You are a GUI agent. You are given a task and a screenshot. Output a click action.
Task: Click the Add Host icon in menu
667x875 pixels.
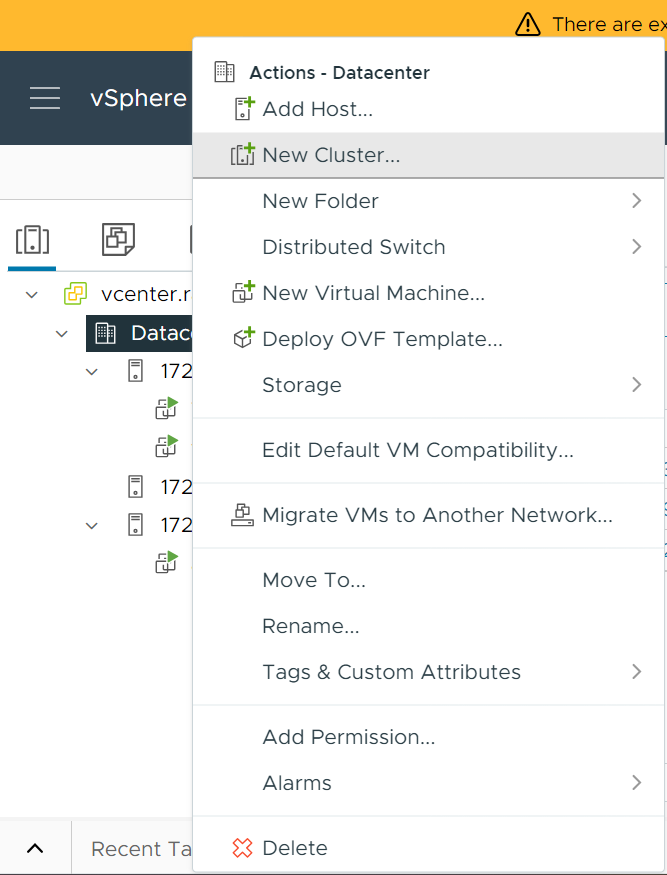244,109
